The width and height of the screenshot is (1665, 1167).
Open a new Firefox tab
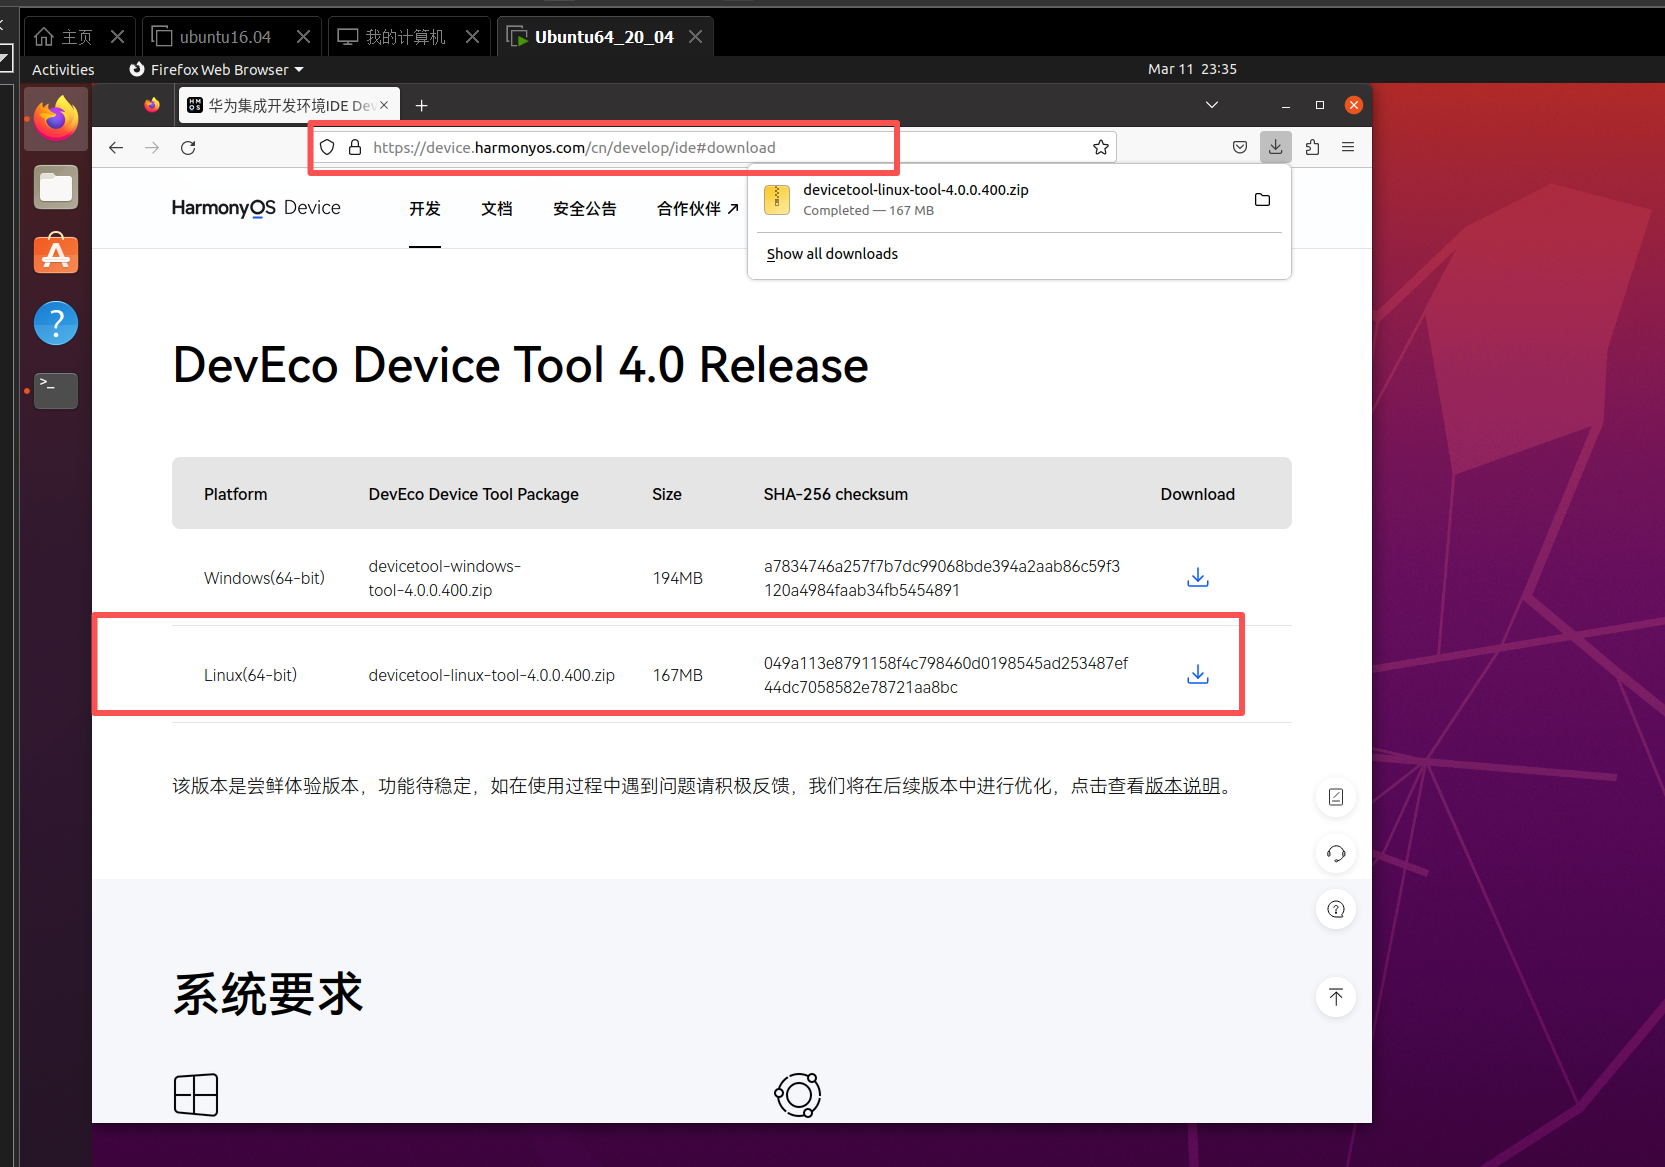coord(422,105)
